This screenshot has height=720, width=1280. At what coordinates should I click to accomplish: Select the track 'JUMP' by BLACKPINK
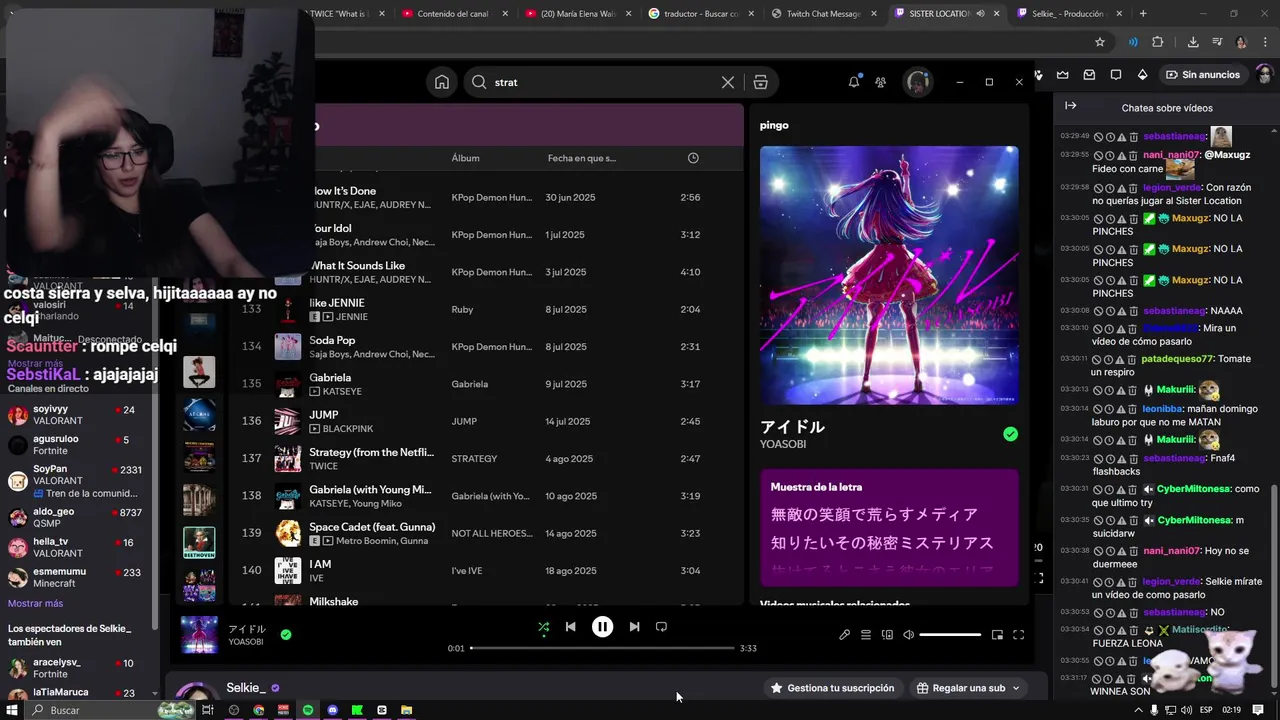click(487, 421)
